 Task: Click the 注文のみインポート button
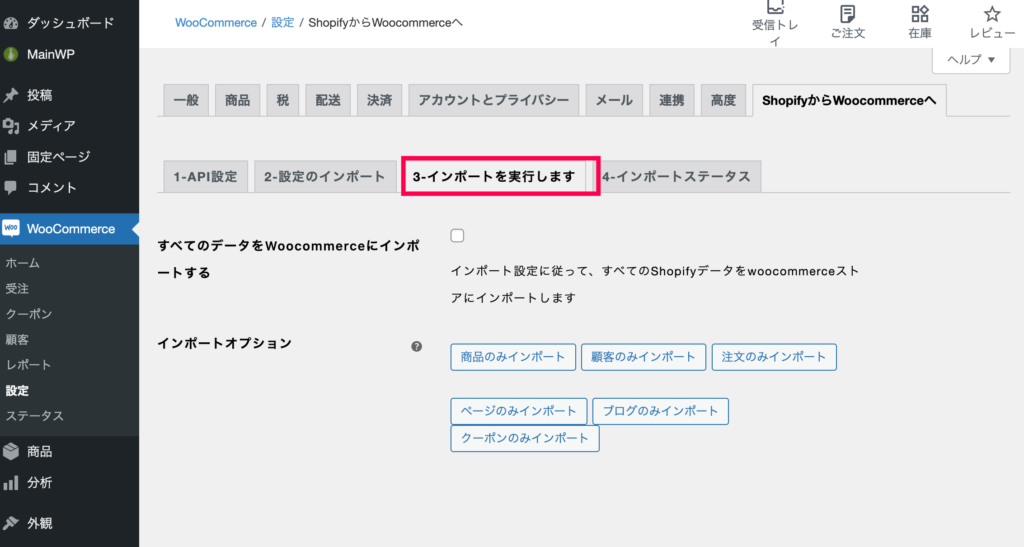(774, 357)
